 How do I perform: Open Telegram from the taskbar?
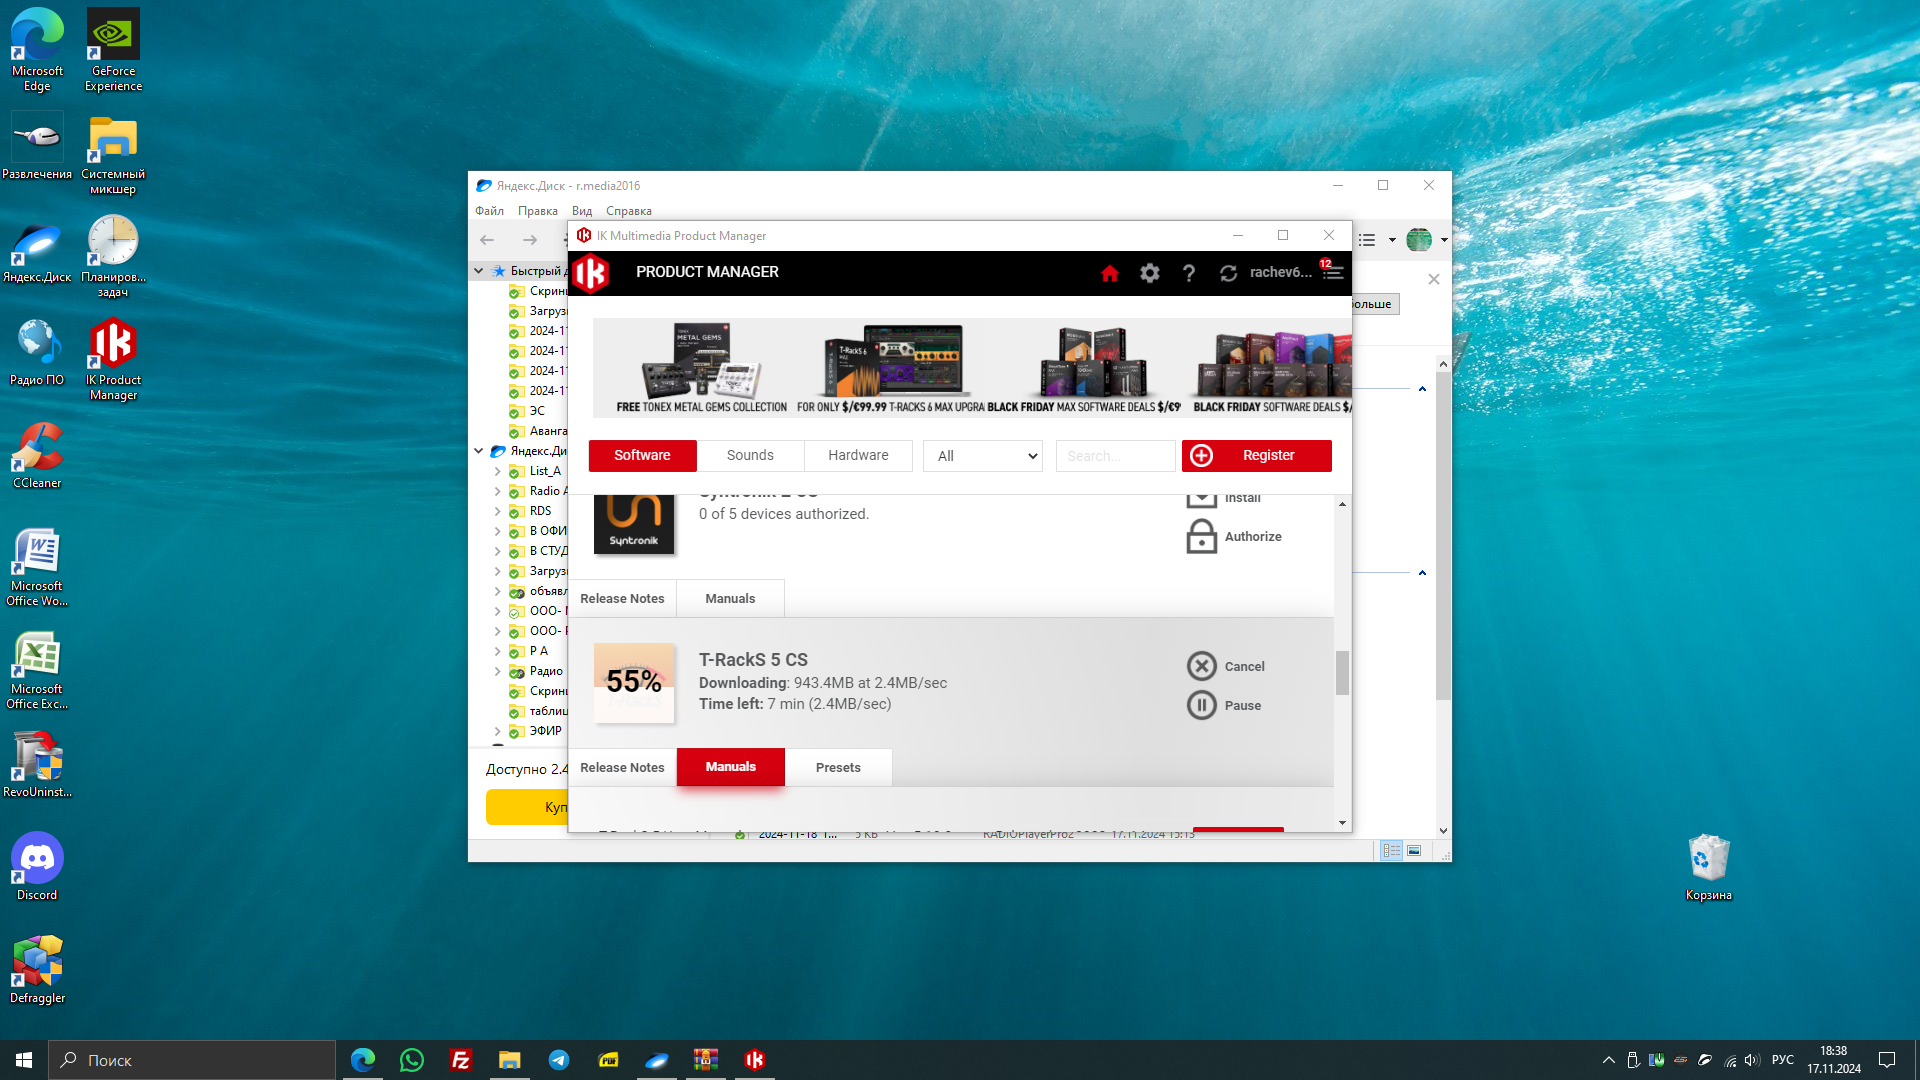tap(559, 1060)
